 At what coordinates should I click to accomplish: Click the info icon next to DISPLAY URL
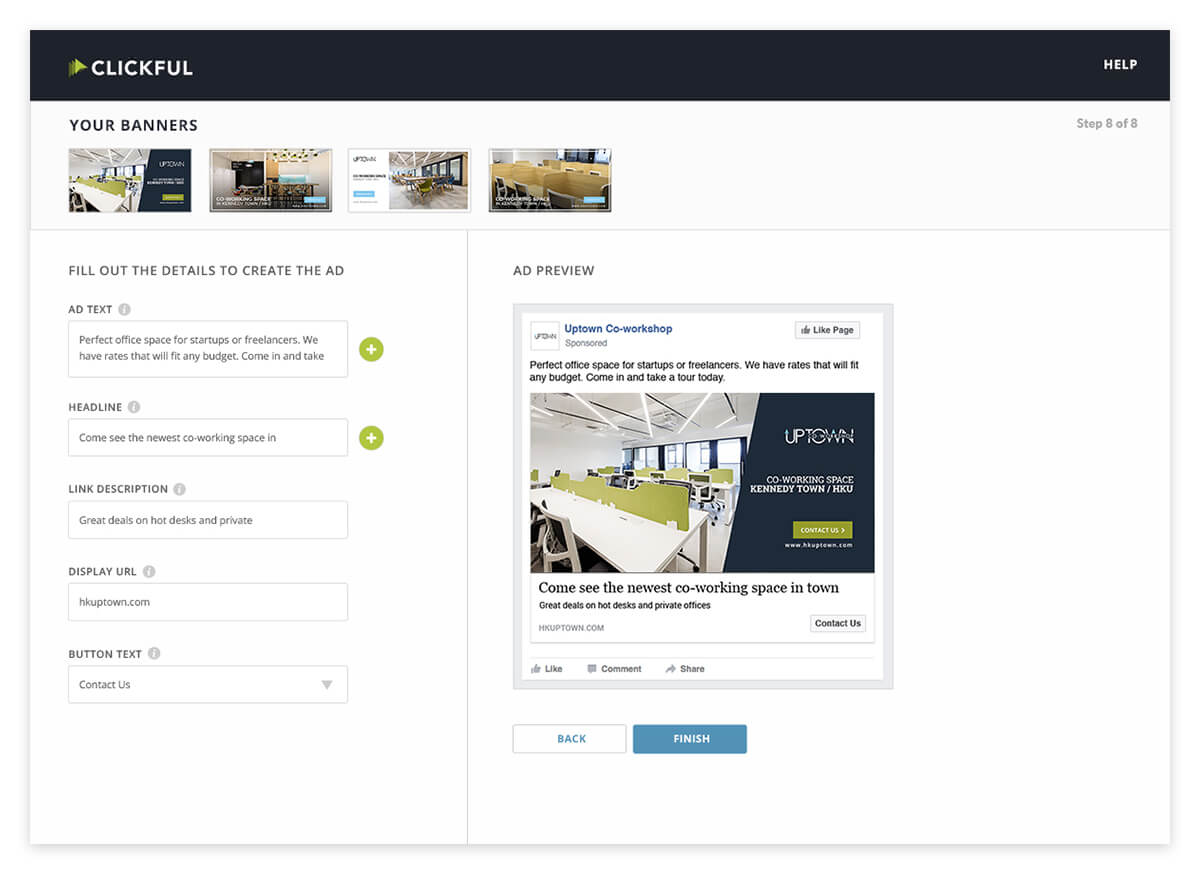tap(149, 572)
